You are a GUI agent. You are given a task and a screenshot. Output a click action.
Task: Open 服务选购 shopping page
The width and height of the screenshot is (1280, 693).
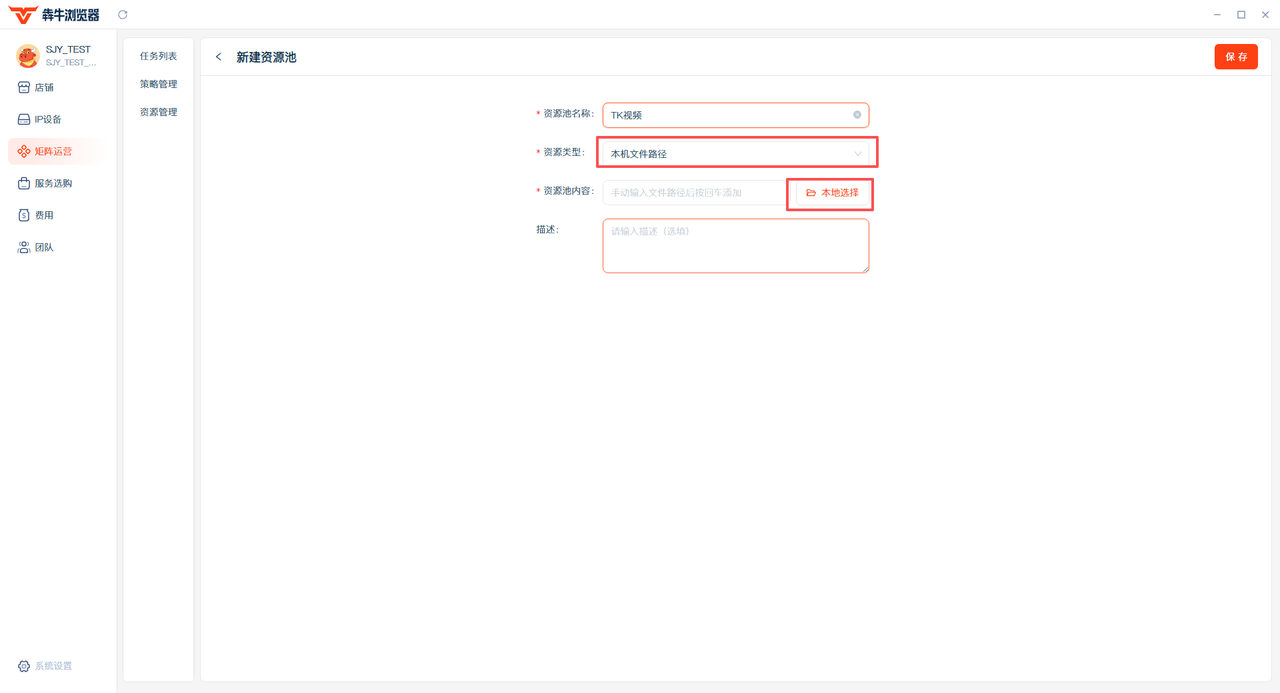pyautogui.click(x=53, y=184)
